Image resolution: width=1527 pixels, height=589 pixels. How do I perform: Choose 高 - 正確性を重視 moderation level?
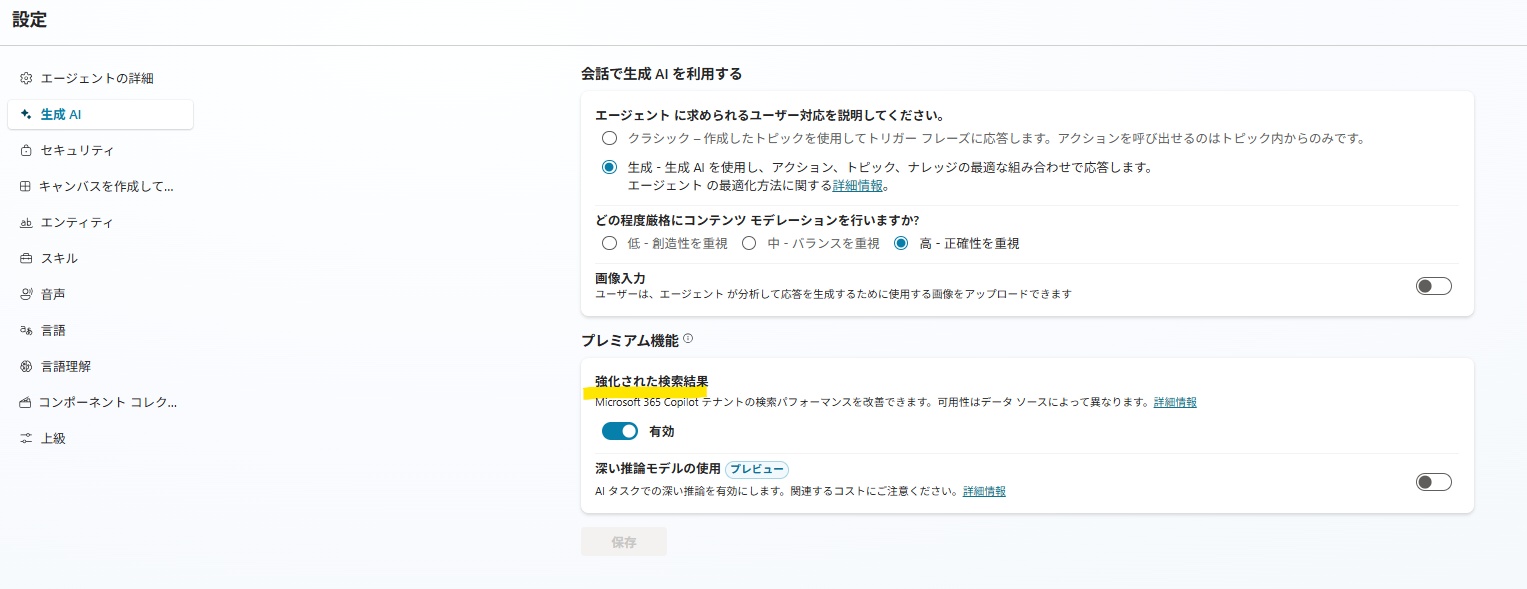click(x=901, y=243)
